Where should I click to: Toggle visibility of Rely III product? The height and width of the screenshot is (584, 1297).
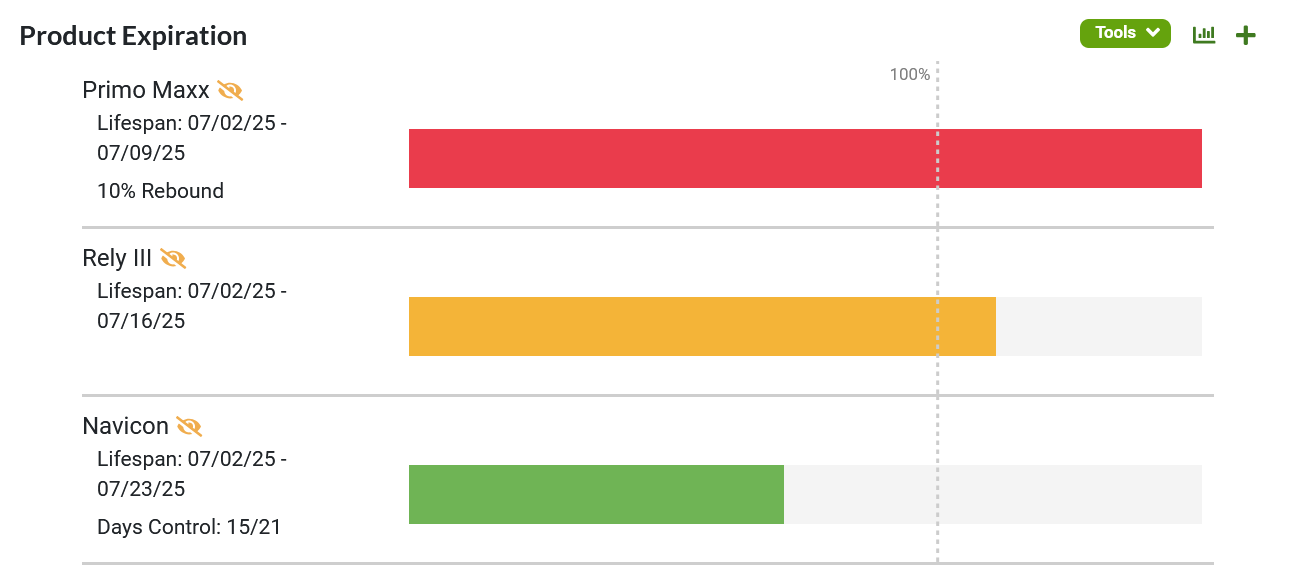(x=173, y=259)
